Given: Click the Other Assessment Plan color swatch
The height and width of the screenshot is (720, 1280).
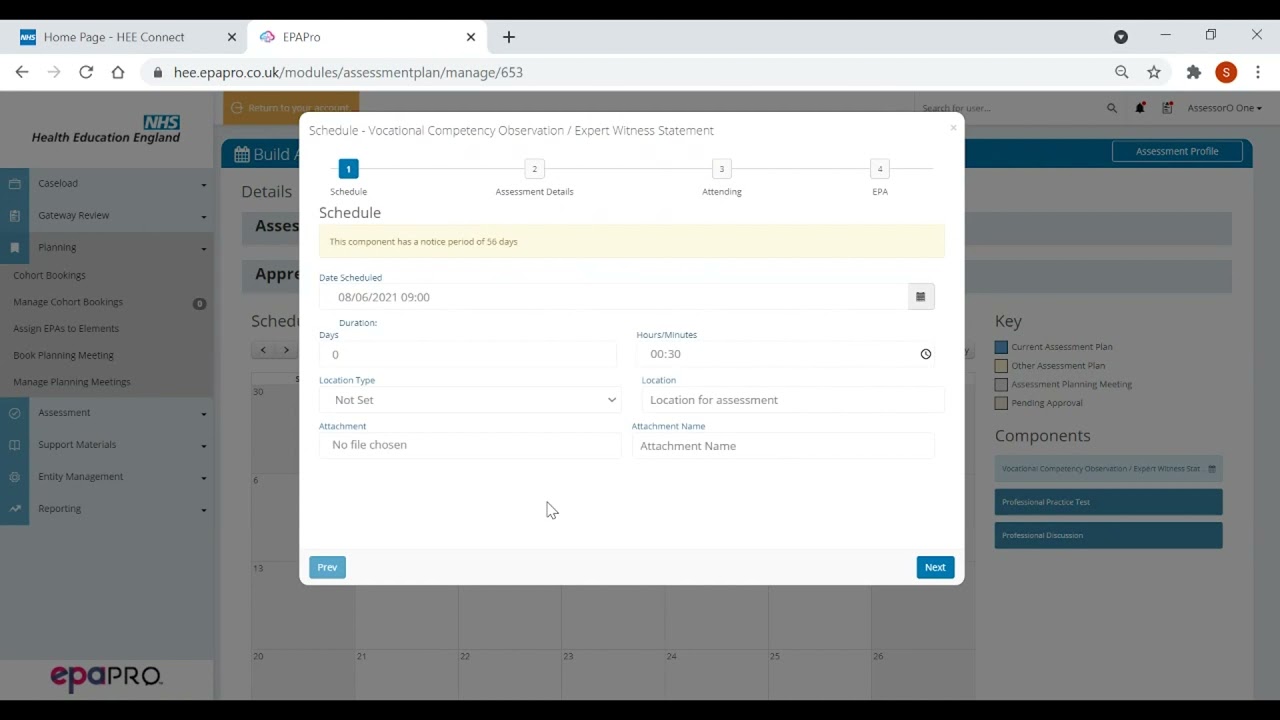Looking at the screenshot, I should (1001, 366).
